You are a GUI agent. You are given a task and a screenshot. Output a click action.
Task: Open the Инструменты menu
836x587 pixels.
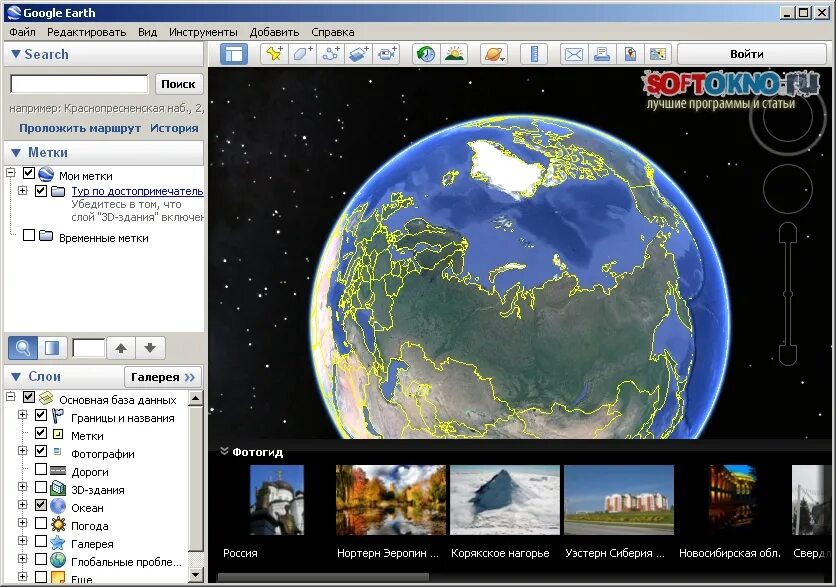tap(203, 32)
